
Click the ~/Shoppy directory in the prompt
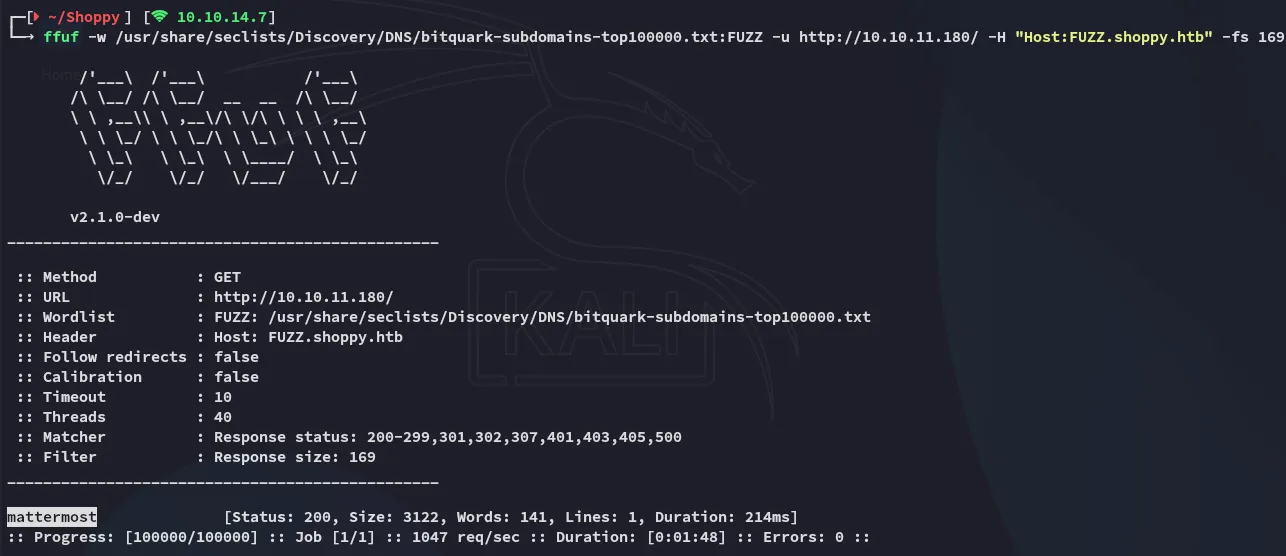tap(84, 17)
